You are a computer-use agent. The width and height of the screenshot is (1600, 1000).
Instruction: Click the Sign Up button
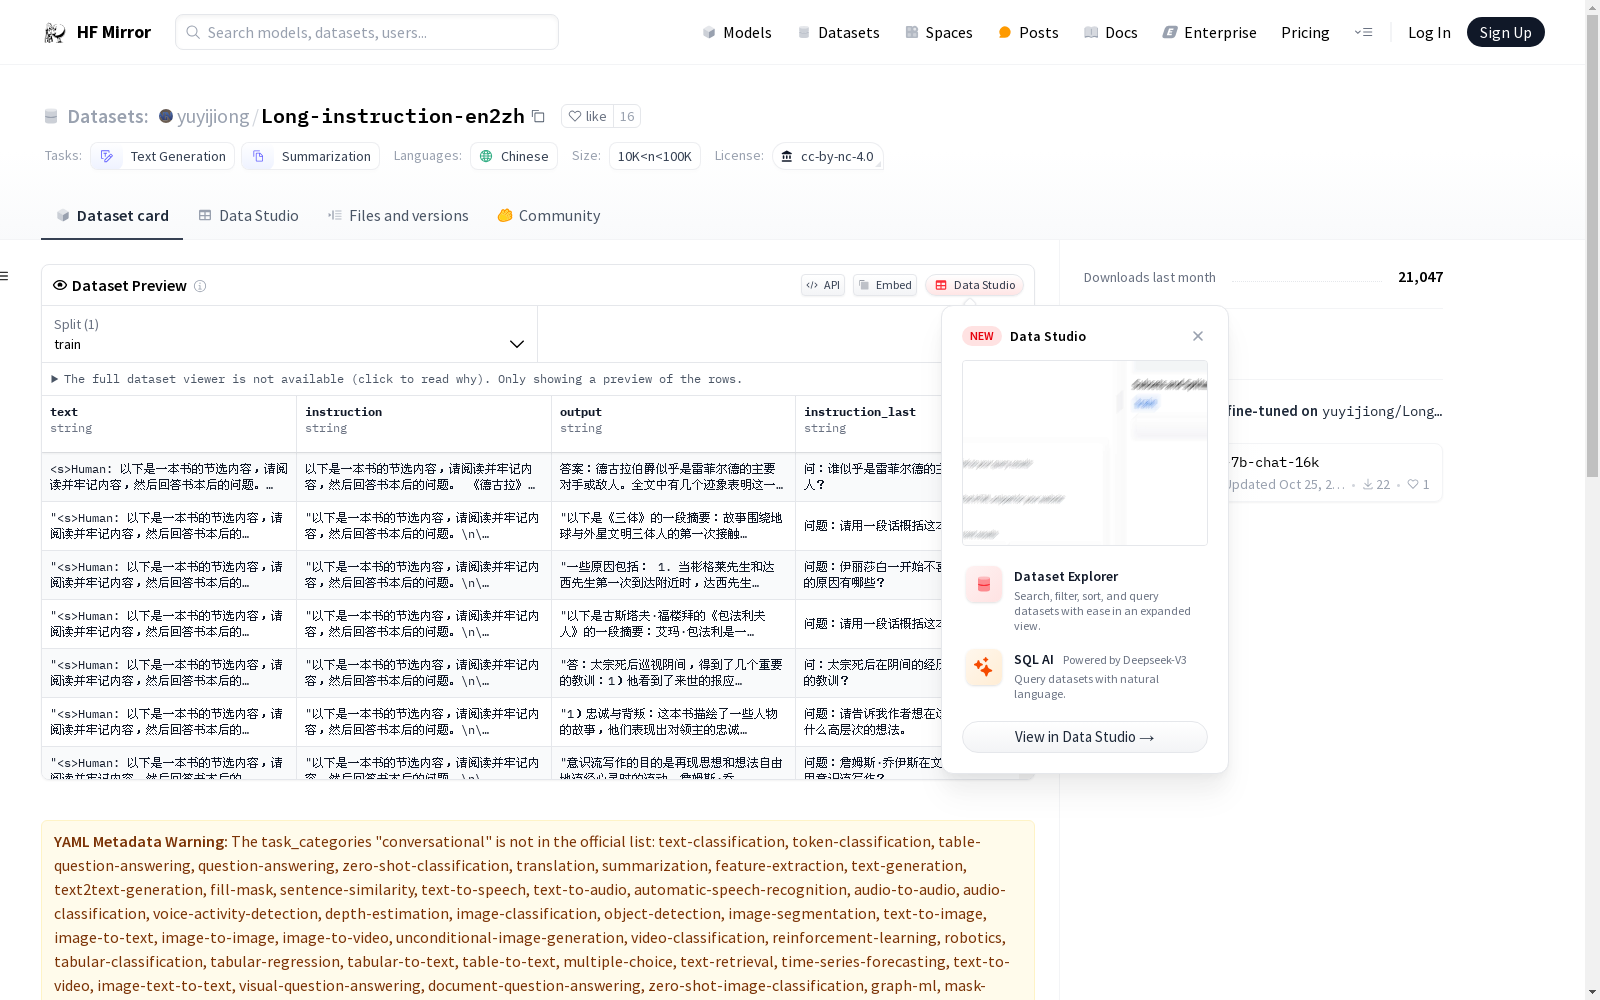click(1505, 31)
